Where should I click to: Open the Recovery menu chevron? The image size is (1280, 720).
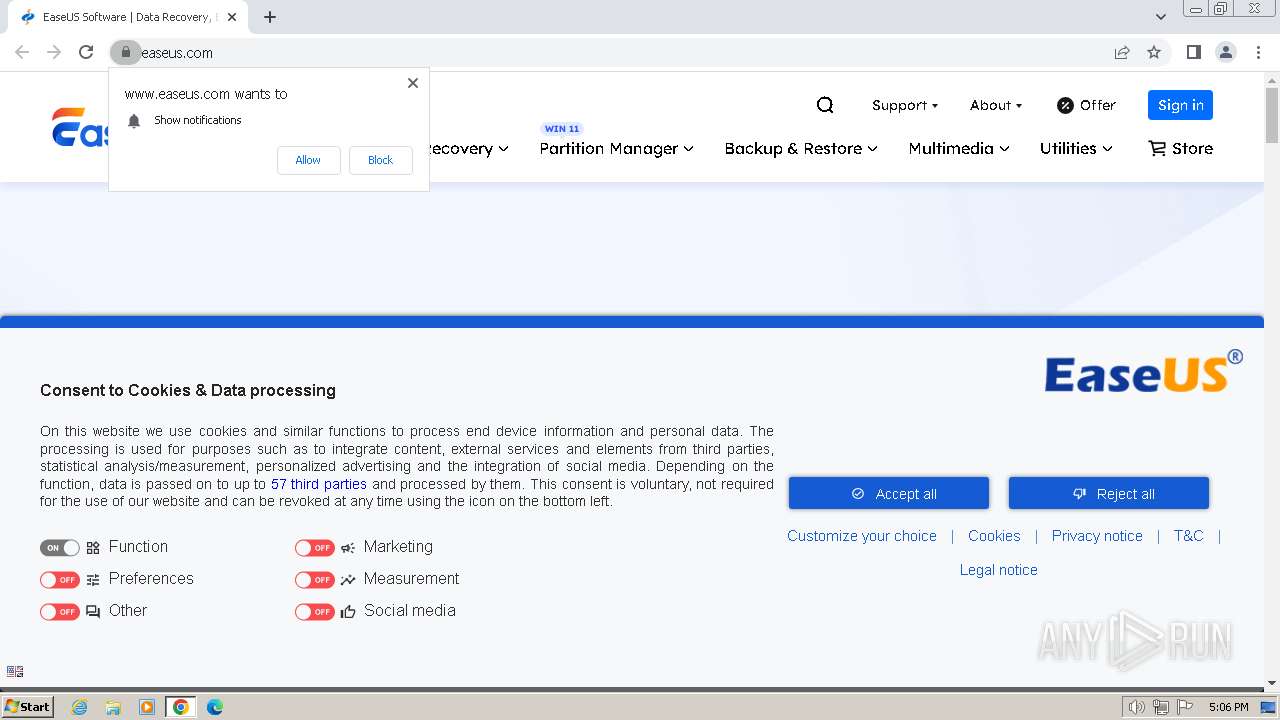click(x=503, y=149)
